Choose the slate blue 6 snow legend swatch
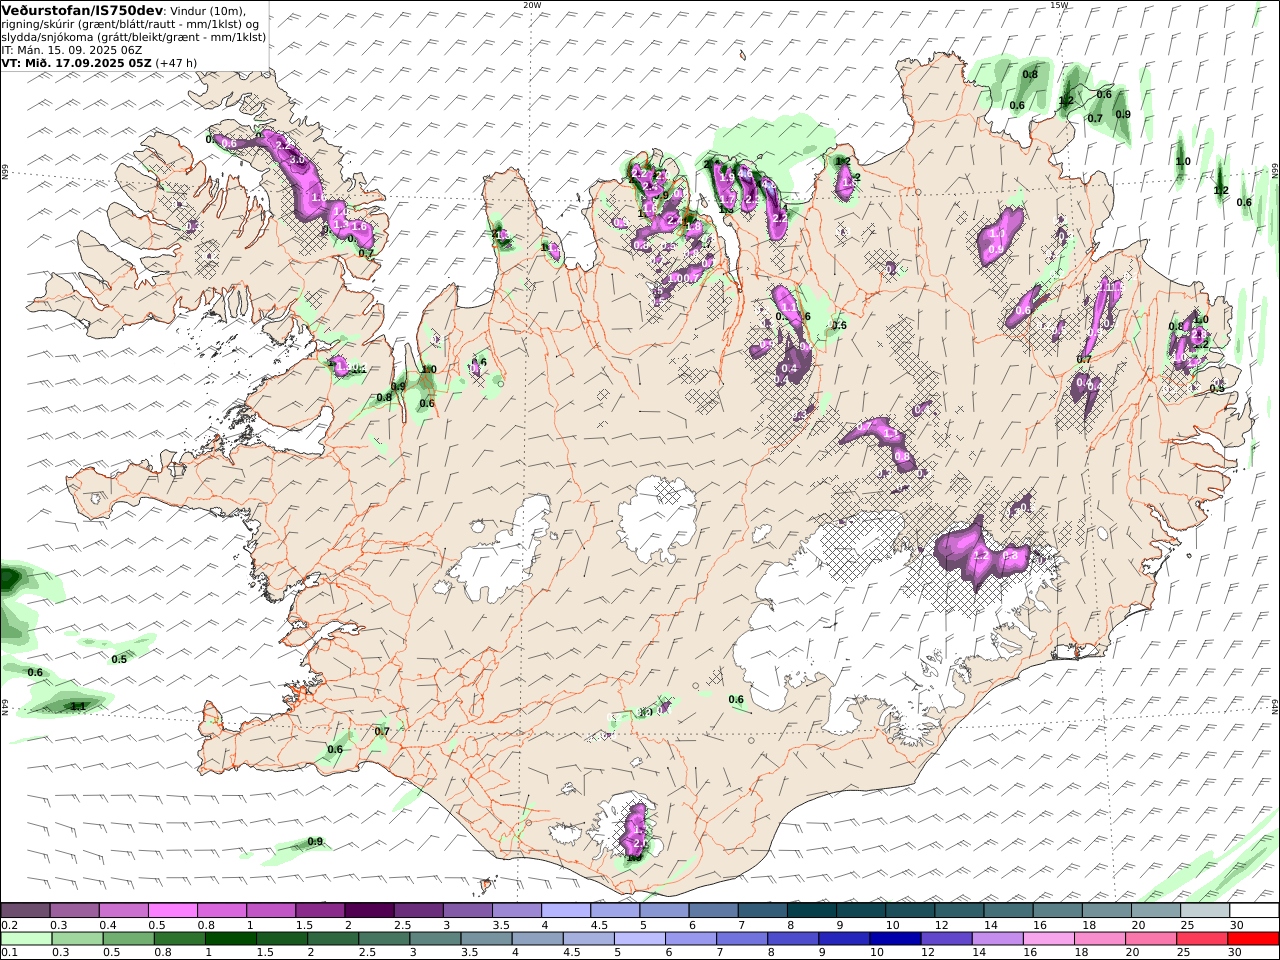This screenshot has width=1280, height=960. pos(712,910)
